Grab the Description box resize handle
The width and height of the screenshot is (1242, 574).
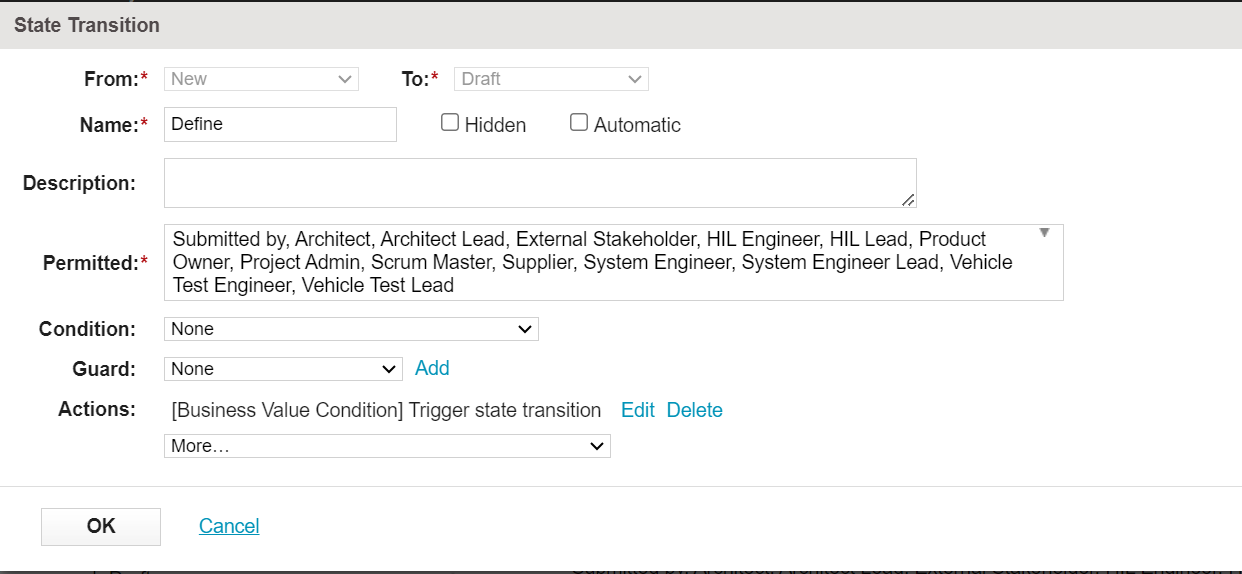[908, 200]
